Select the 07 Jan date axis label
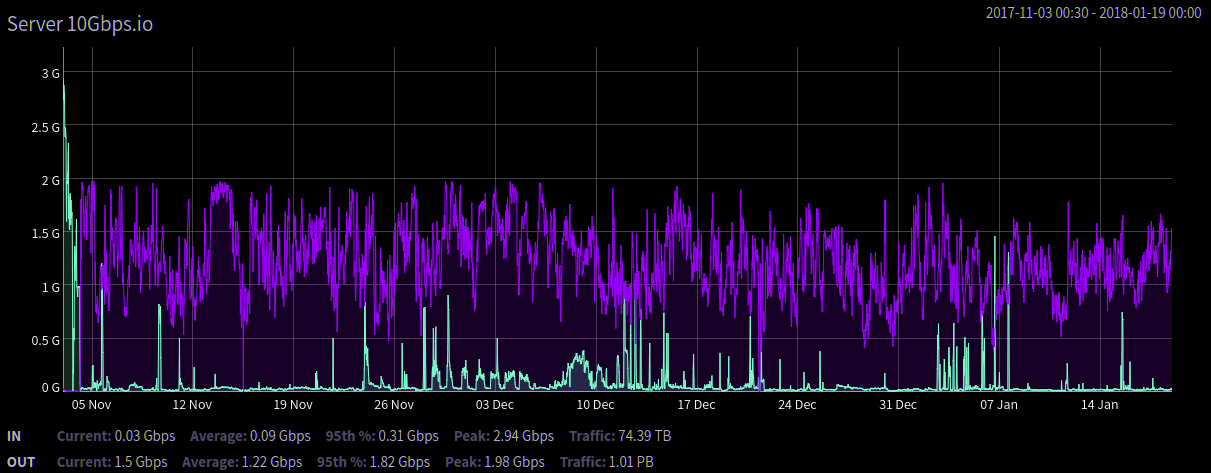 pyautogui.click(x=998, y=405)
